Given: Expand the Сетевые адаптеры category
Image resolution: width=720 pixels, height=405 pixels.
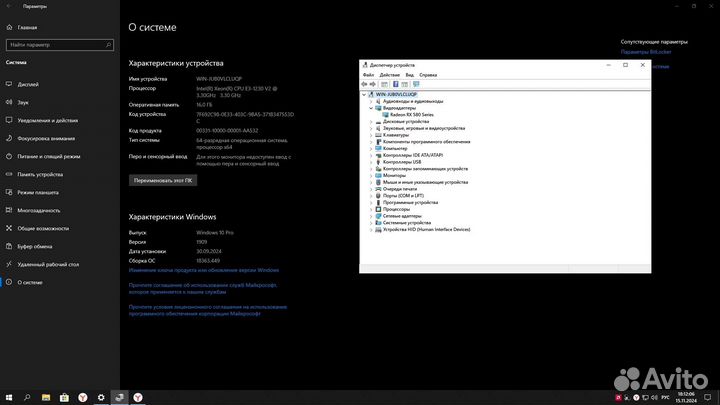Looking at the screenshot, I should [x=372, y=216].
